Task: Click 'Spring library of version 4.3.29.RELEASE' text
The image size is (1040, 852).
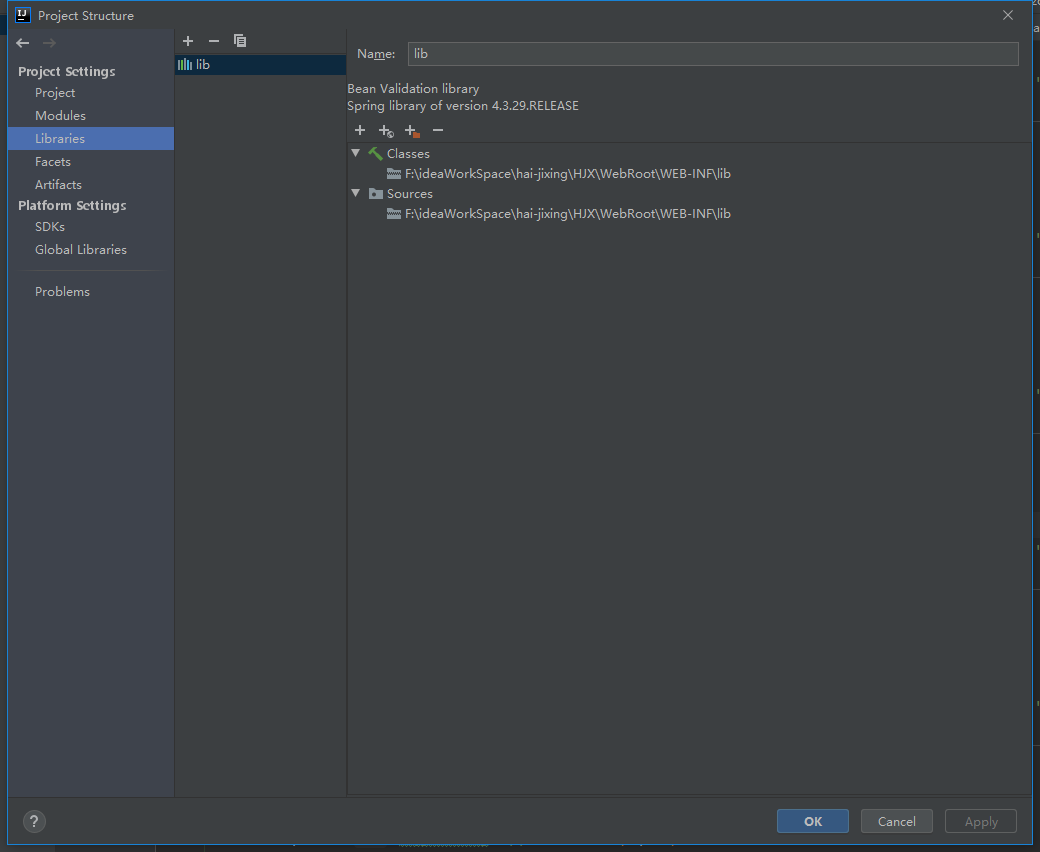Action: [x=463, y=106]
